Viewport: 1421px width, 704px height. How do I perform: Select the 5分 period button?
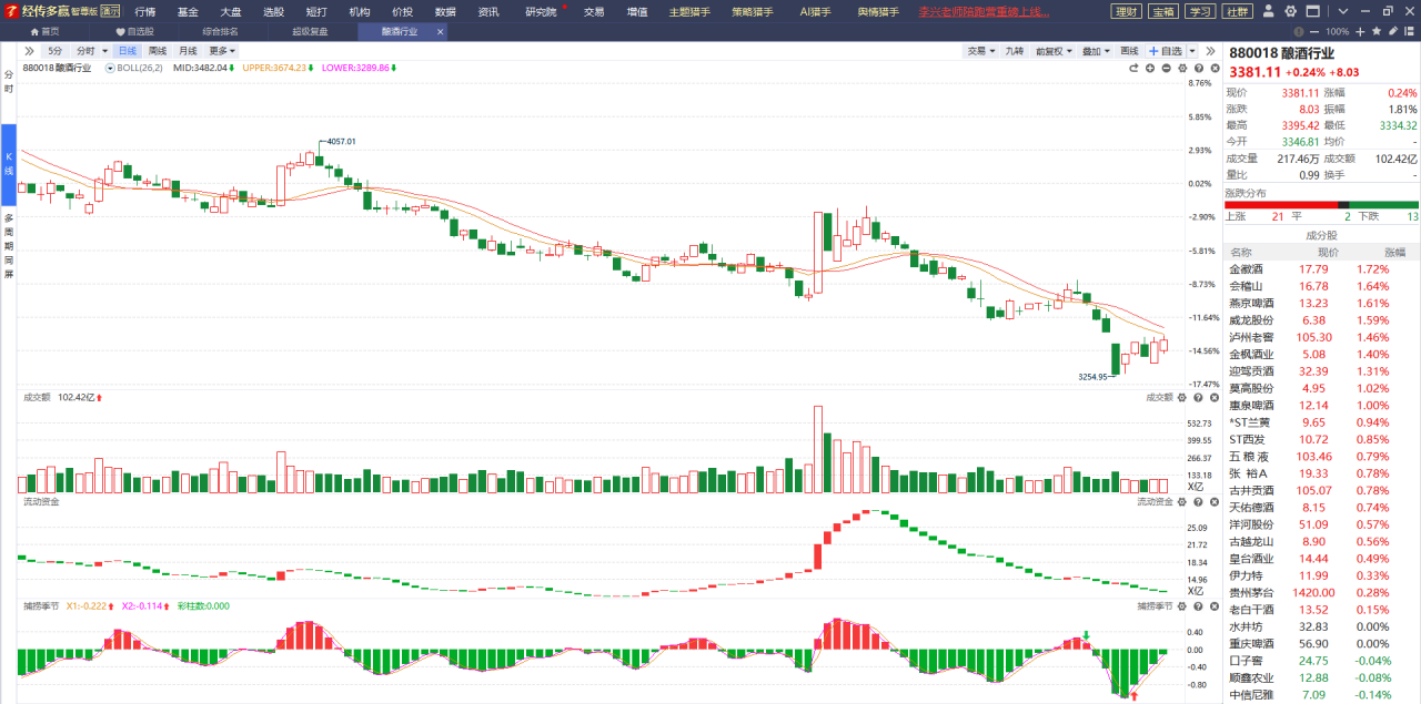coord(55,51)
